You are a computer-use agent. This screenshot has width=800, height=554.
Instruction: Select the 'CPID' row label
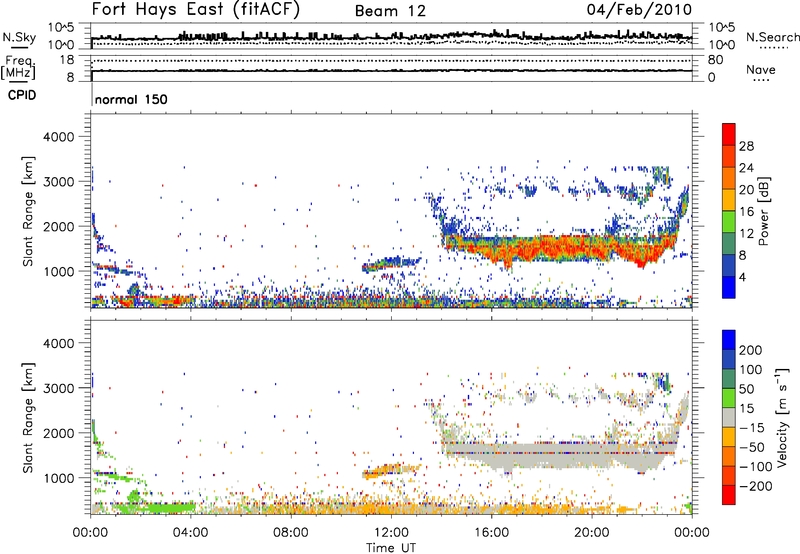22,95
